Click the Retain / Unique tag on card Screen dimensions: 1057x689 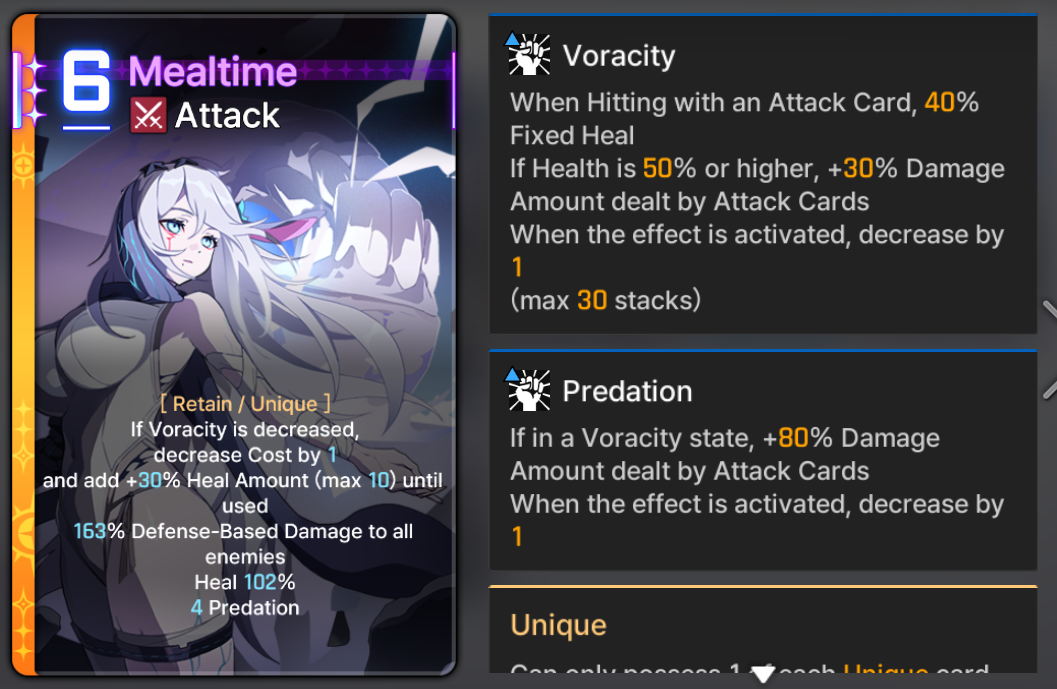coord(245,404)
